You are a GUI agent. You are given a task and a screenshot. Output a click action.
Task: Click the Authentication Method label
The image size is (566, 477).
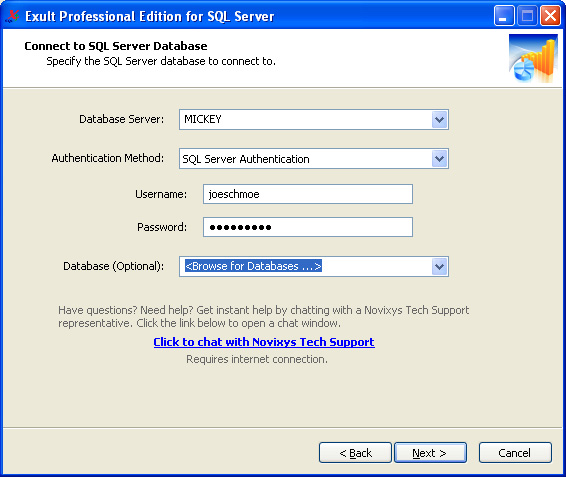(x=108, y=158)
